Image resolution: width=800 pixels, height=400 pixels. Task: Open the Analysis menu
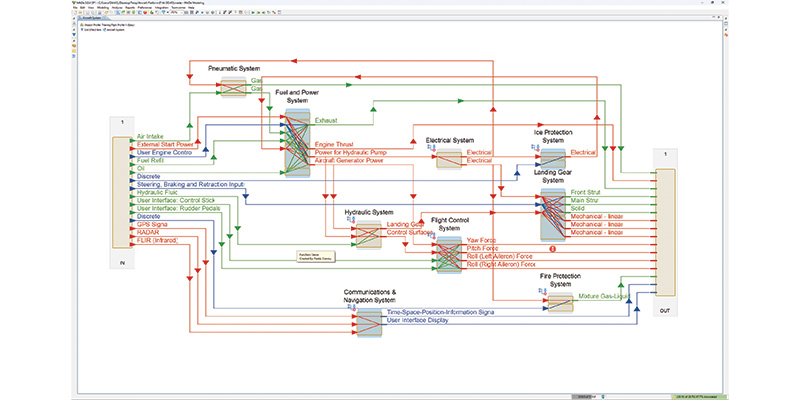[116, 8]
